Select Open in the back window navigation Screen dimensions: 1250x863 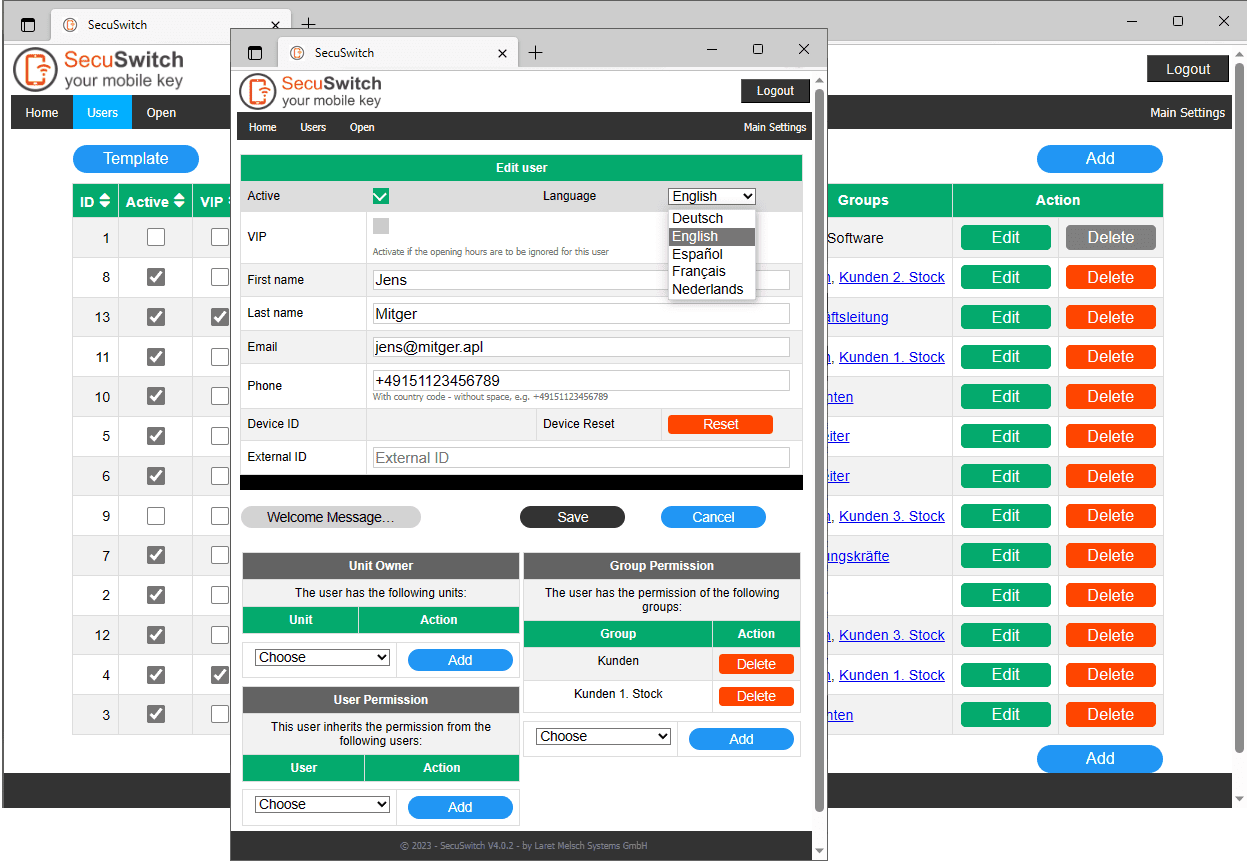[x=161, y=113]
